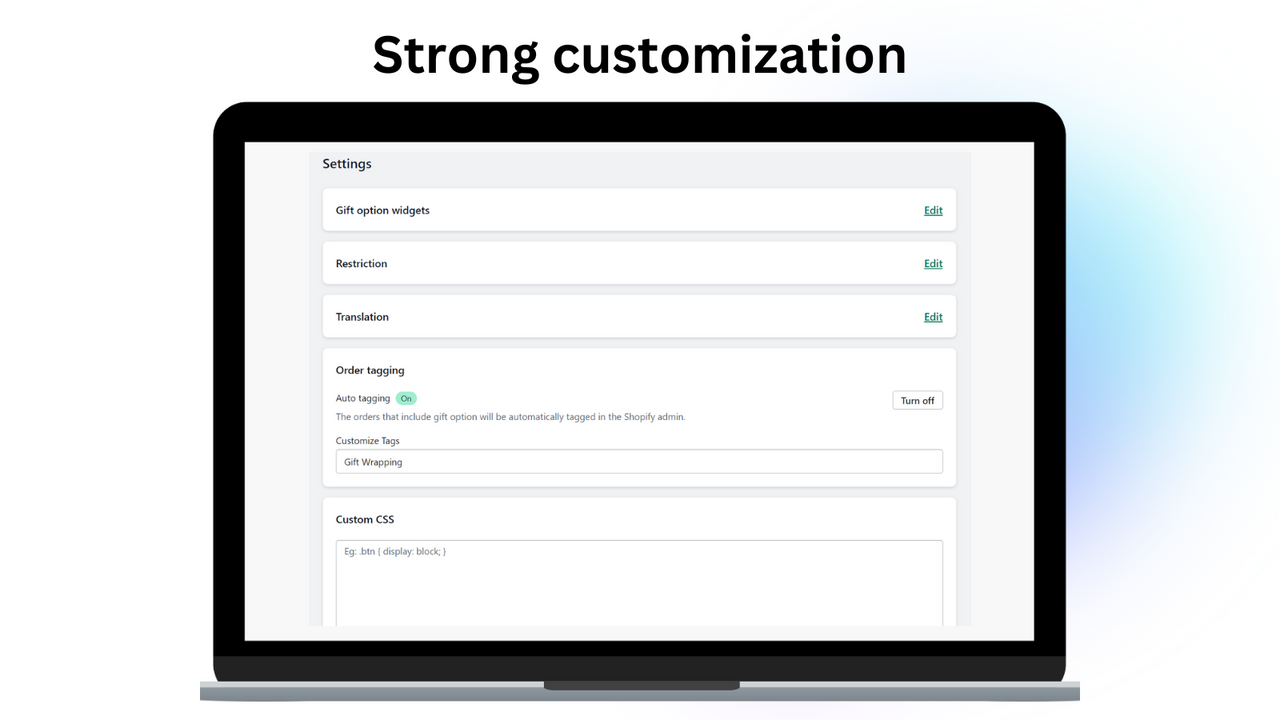Screen dimensions: 1280x720
Task: Select the Restriction card title
Action: coord(362,264)
